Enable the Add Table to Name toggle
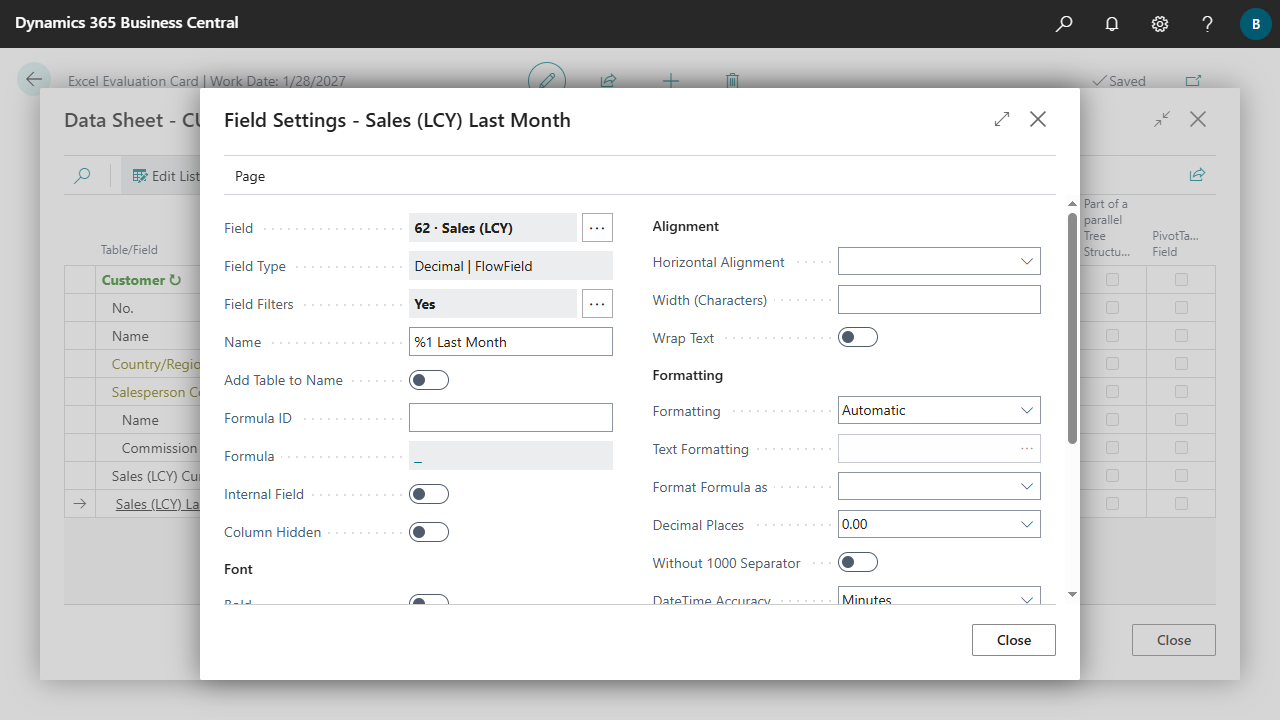The width and height of the screenshot is (1280, 720). pos(429,380)
